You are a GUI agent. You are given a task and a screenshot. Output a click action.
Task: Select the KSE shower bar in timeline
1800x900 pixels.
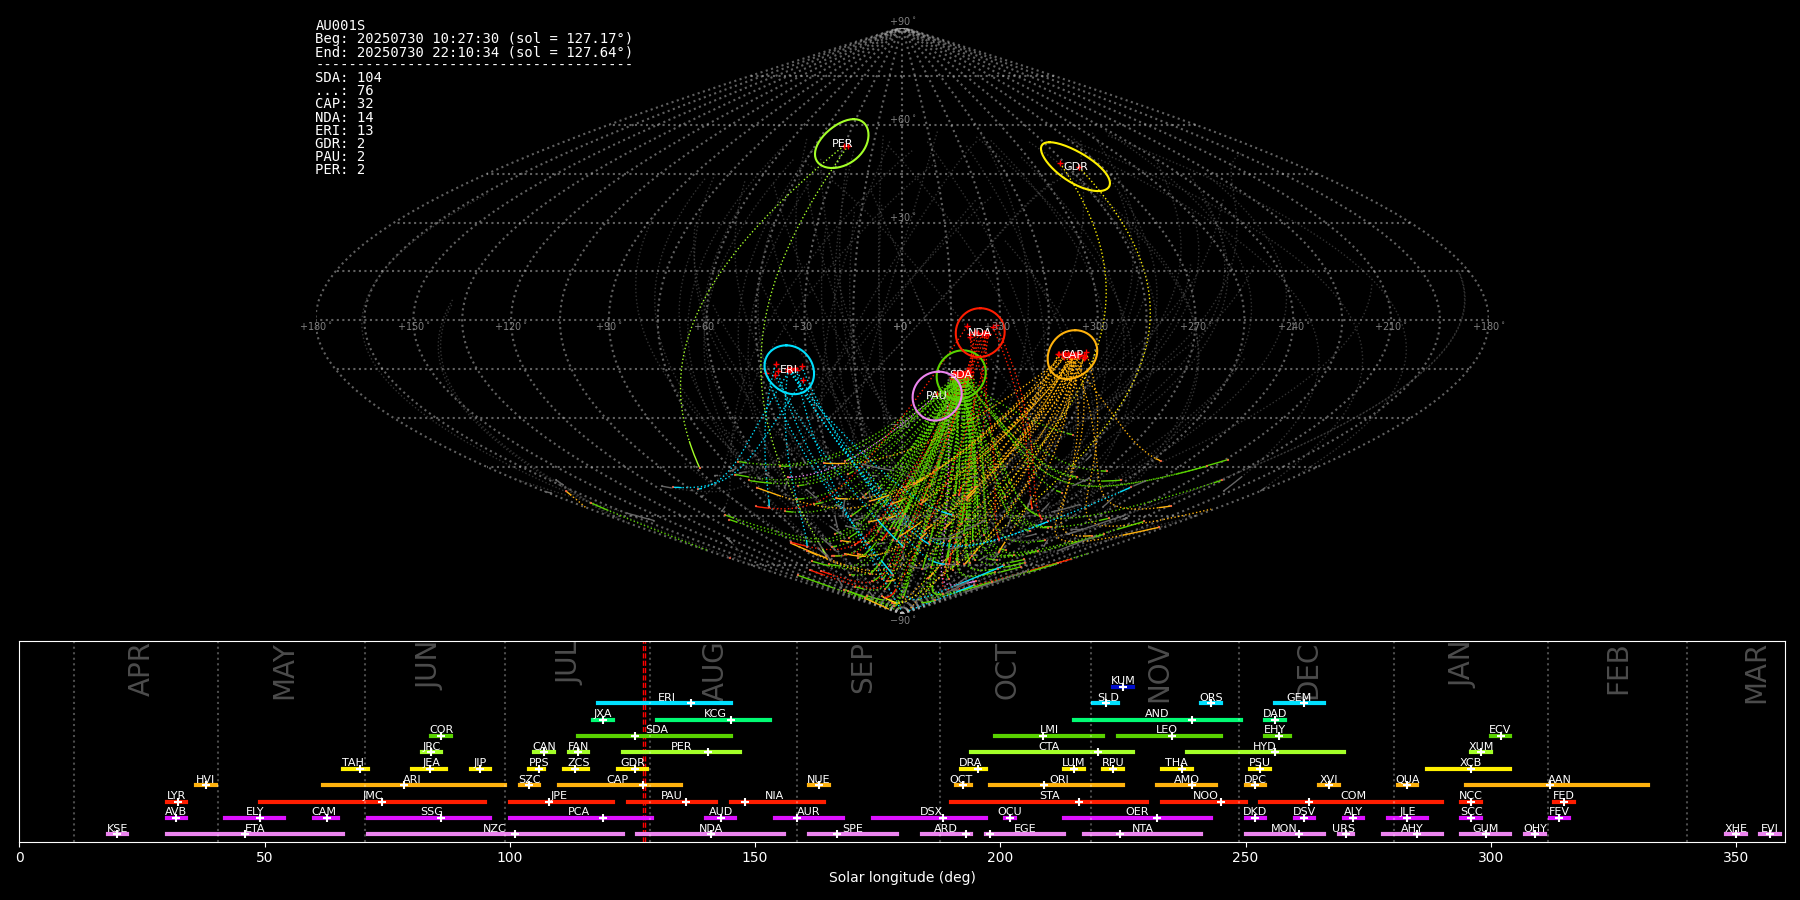[x=117, y=834]
